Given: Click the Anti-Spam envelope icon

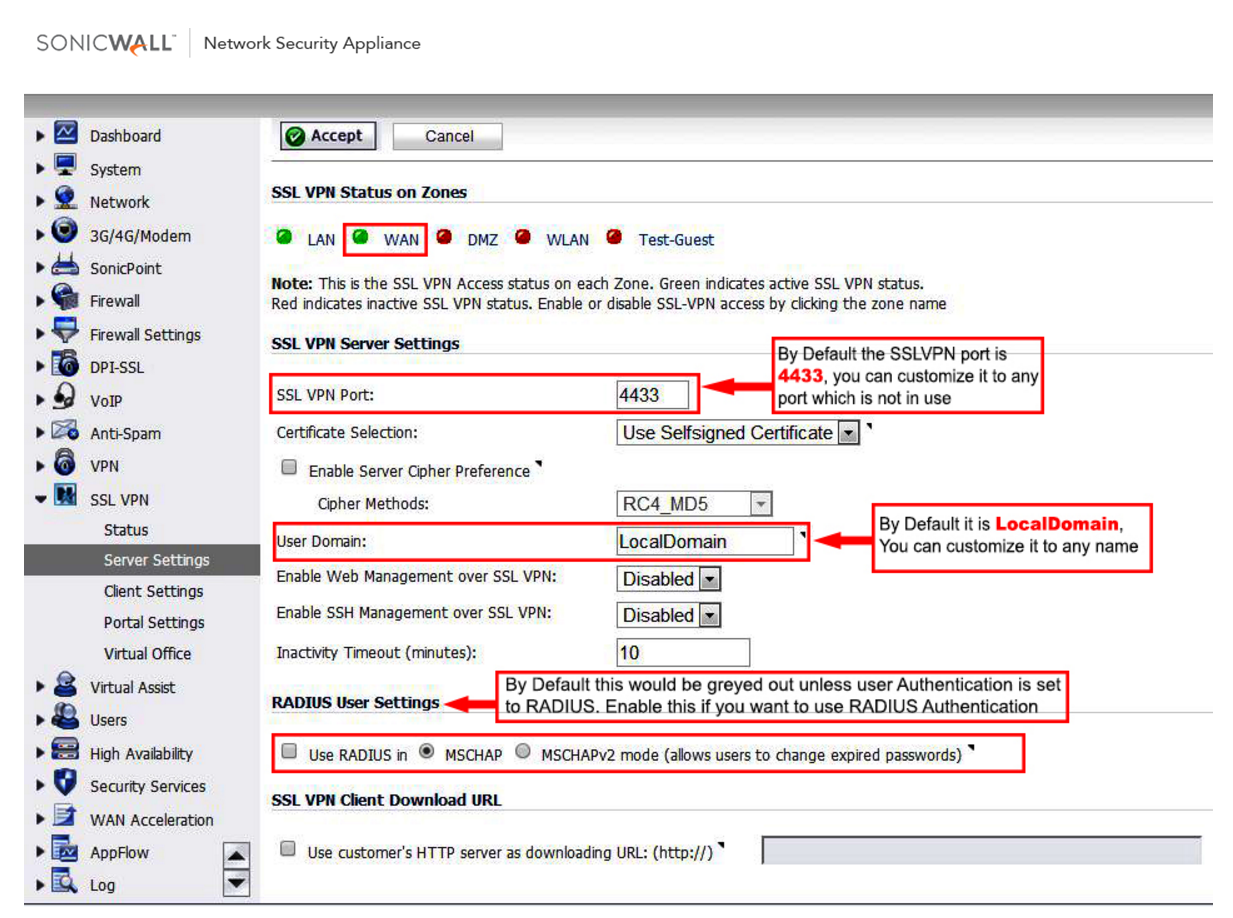Looking at the screenshot, I should point(65,432).
